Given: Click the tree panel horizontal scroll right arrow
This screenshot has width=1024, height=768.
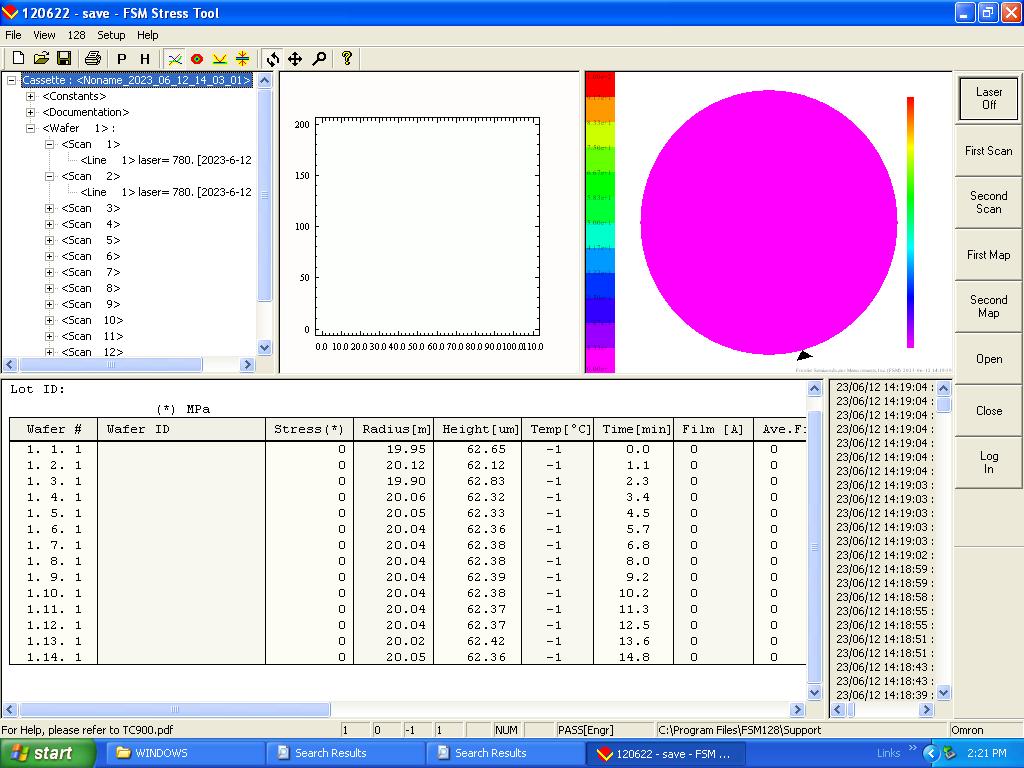Looking at the screenshot, I should (247, 364).
